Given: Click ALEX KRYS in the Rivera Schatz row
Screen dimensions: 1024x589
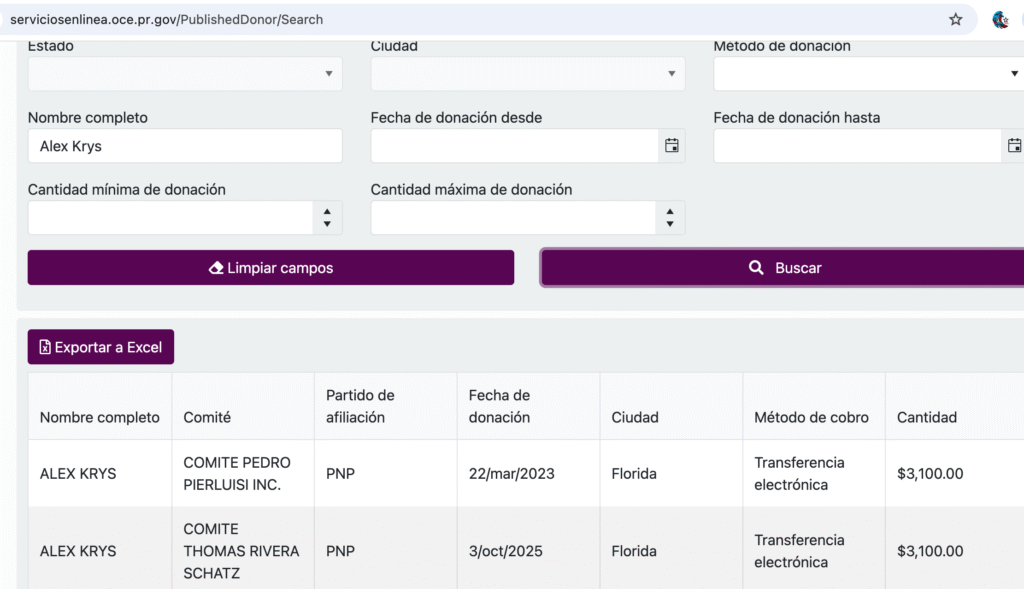Looking at the screenshot, I should click(x=78, y=551).
